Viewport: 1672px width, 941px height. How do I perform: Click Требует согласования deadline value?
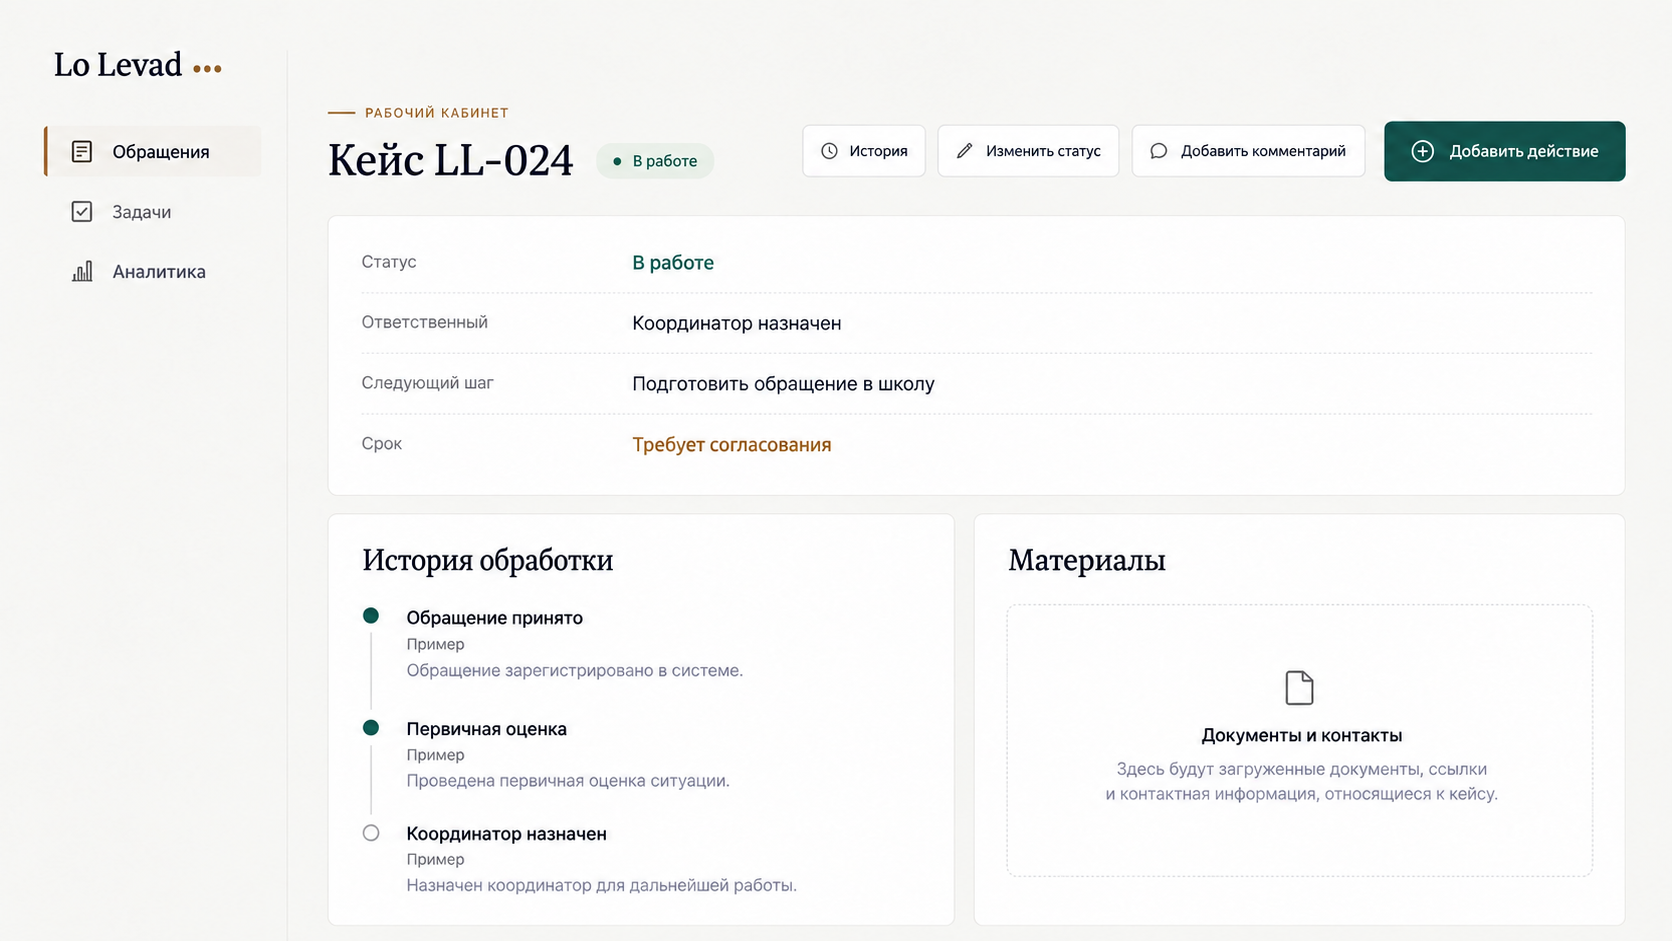(x=731, y=445)
